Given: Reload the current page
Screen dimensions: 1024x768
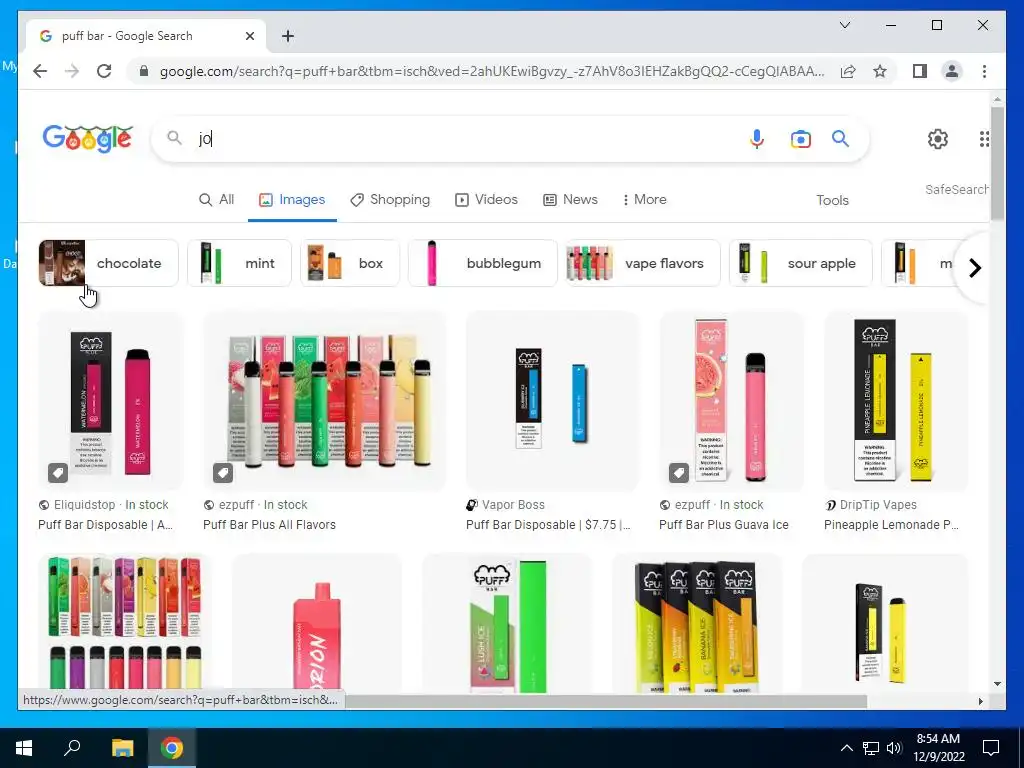Looking at the screenshot, I should (104, 71).
